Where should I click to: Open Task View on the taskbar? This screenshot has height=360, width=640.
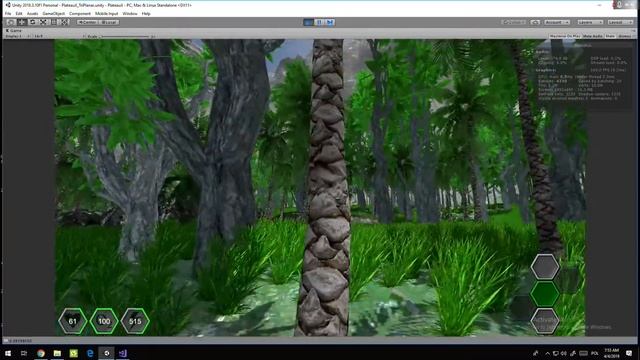pos(24,353)
